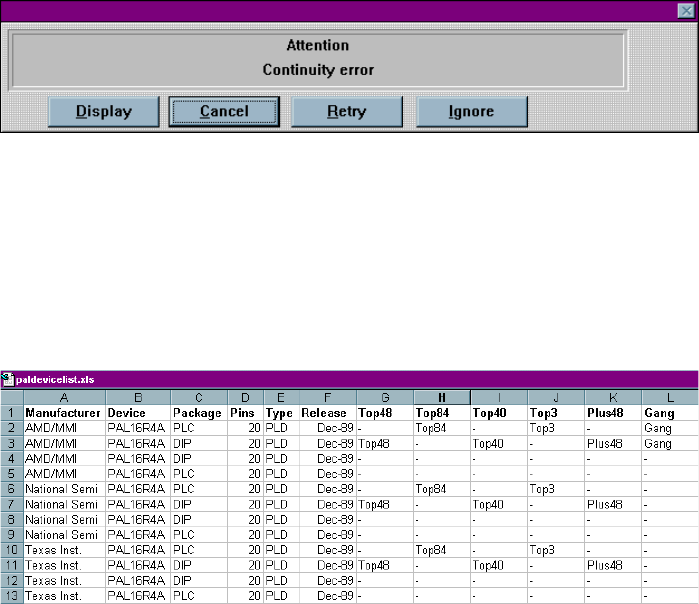699x604 pixels.
Task: Select column I header
Action: [x=499, y=397]
